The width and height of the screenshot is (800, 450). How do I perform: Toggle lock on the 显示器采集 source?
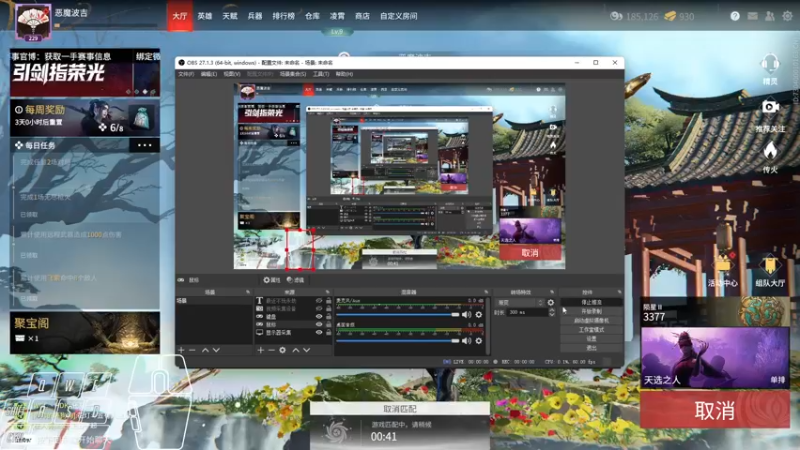click(329, 332)
